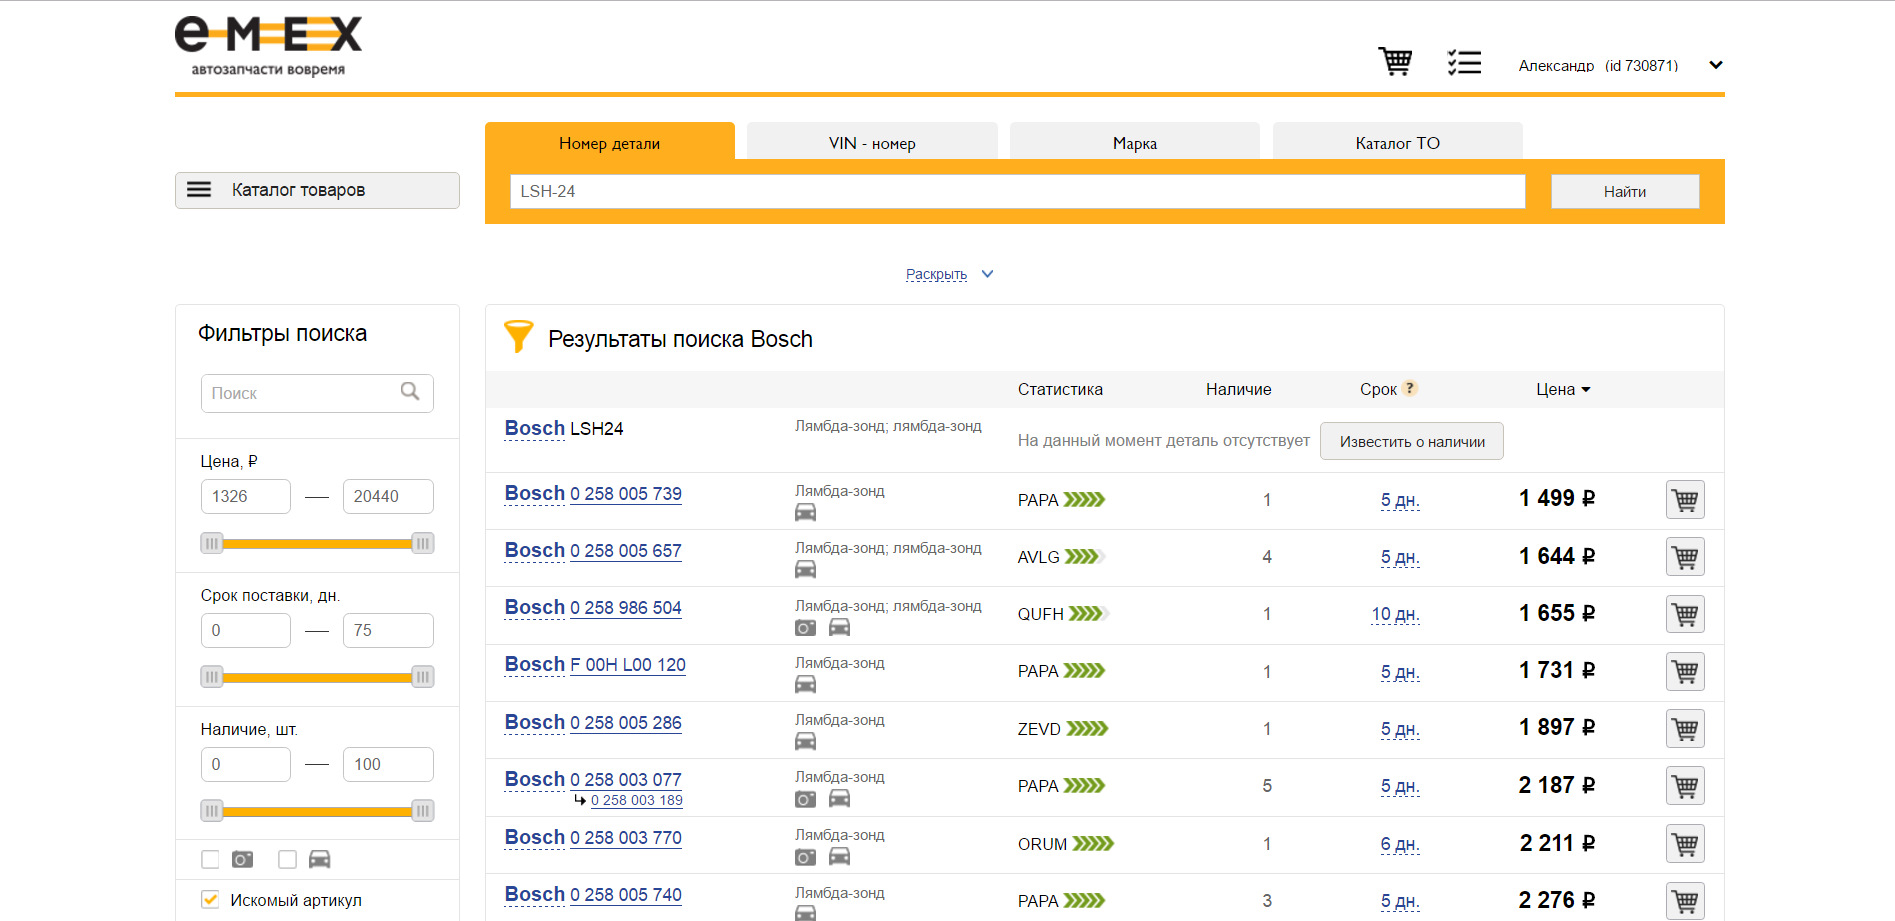The width and height of the screenshot is (1895, 921).
Task: View car applicability for 0 258 005 657
Action: coord(805,570)
